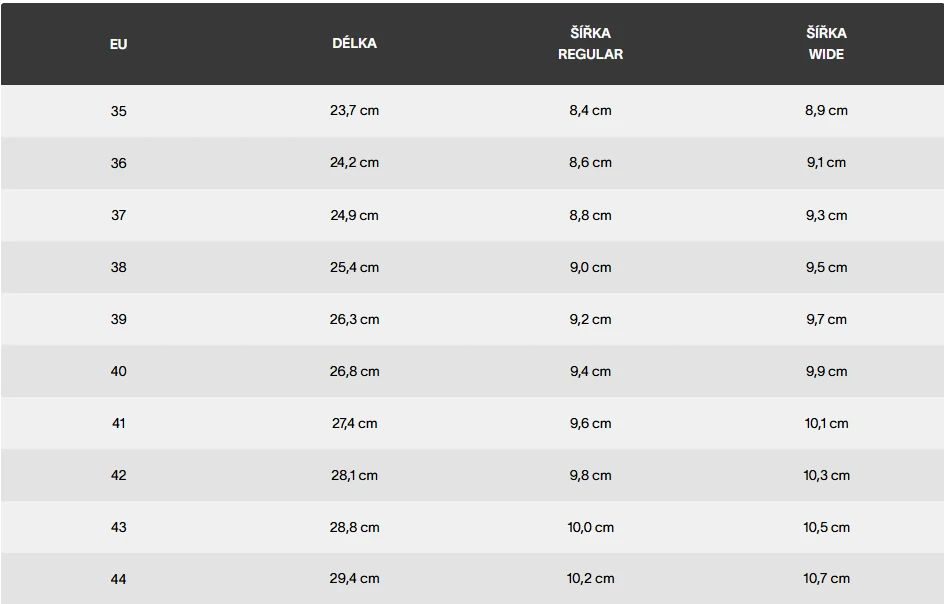Select the EU size 44 cell
944x604 pixels.
(x=119, y=579)
